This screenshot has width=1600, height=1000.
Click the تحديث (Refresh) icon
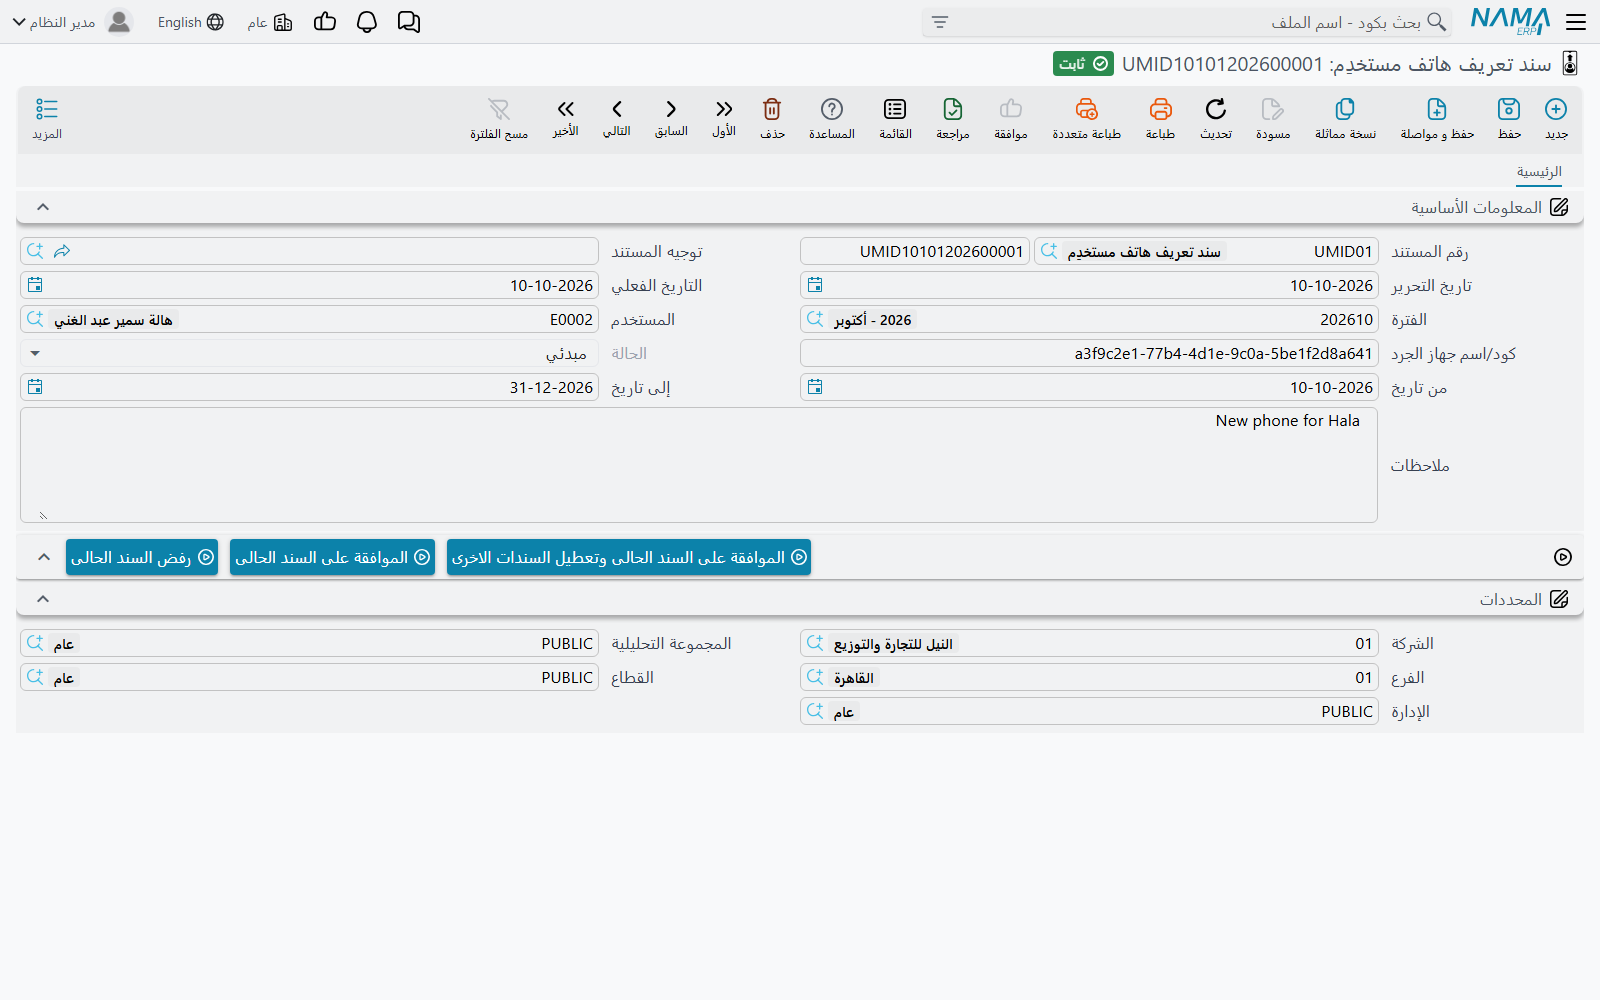pyautogui.click(x=1216, y=109)
